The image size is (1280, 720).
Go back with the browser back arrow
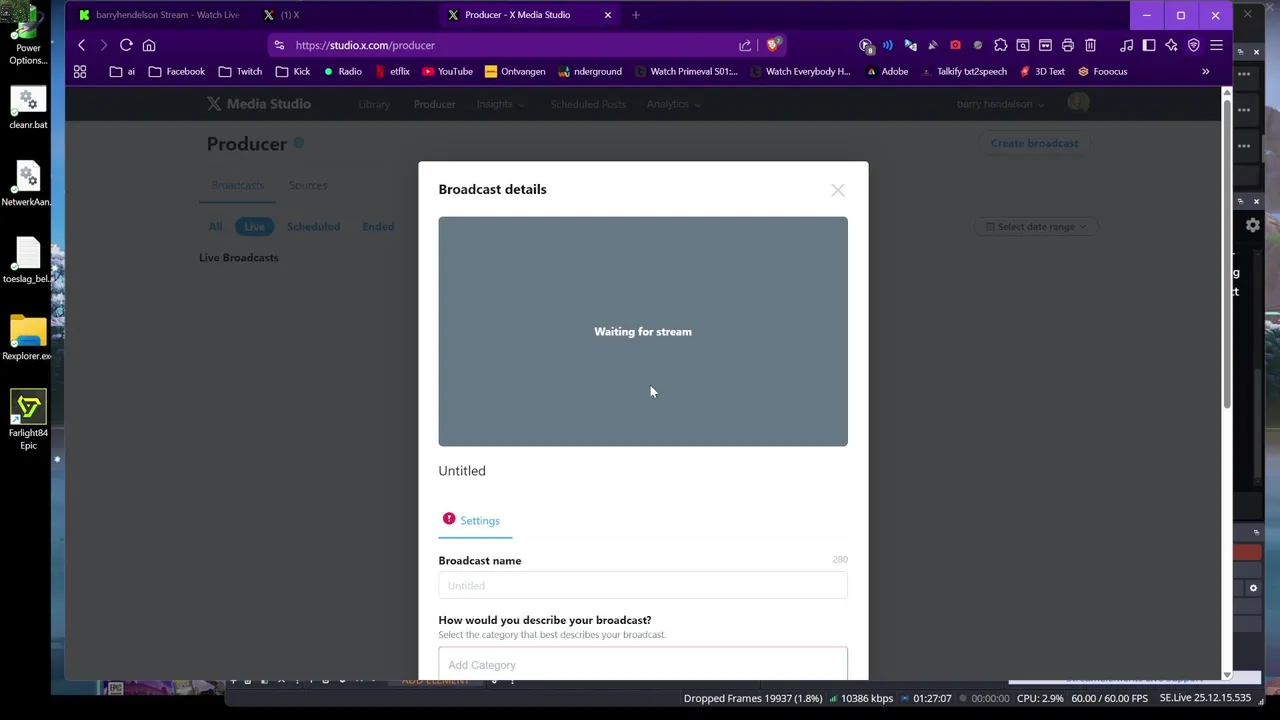pyautogui.click(x=82, y=45)
